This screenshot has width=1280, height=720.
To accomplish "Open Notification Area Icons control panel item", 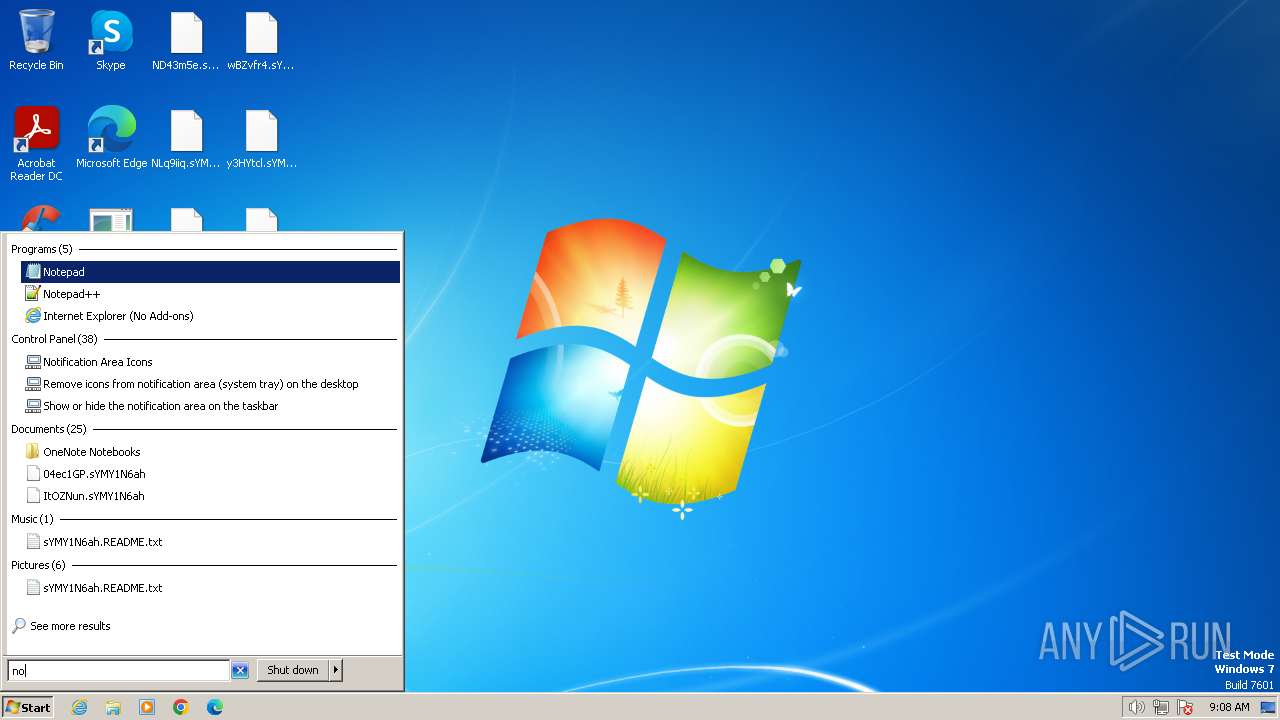I will pos(210,362).
